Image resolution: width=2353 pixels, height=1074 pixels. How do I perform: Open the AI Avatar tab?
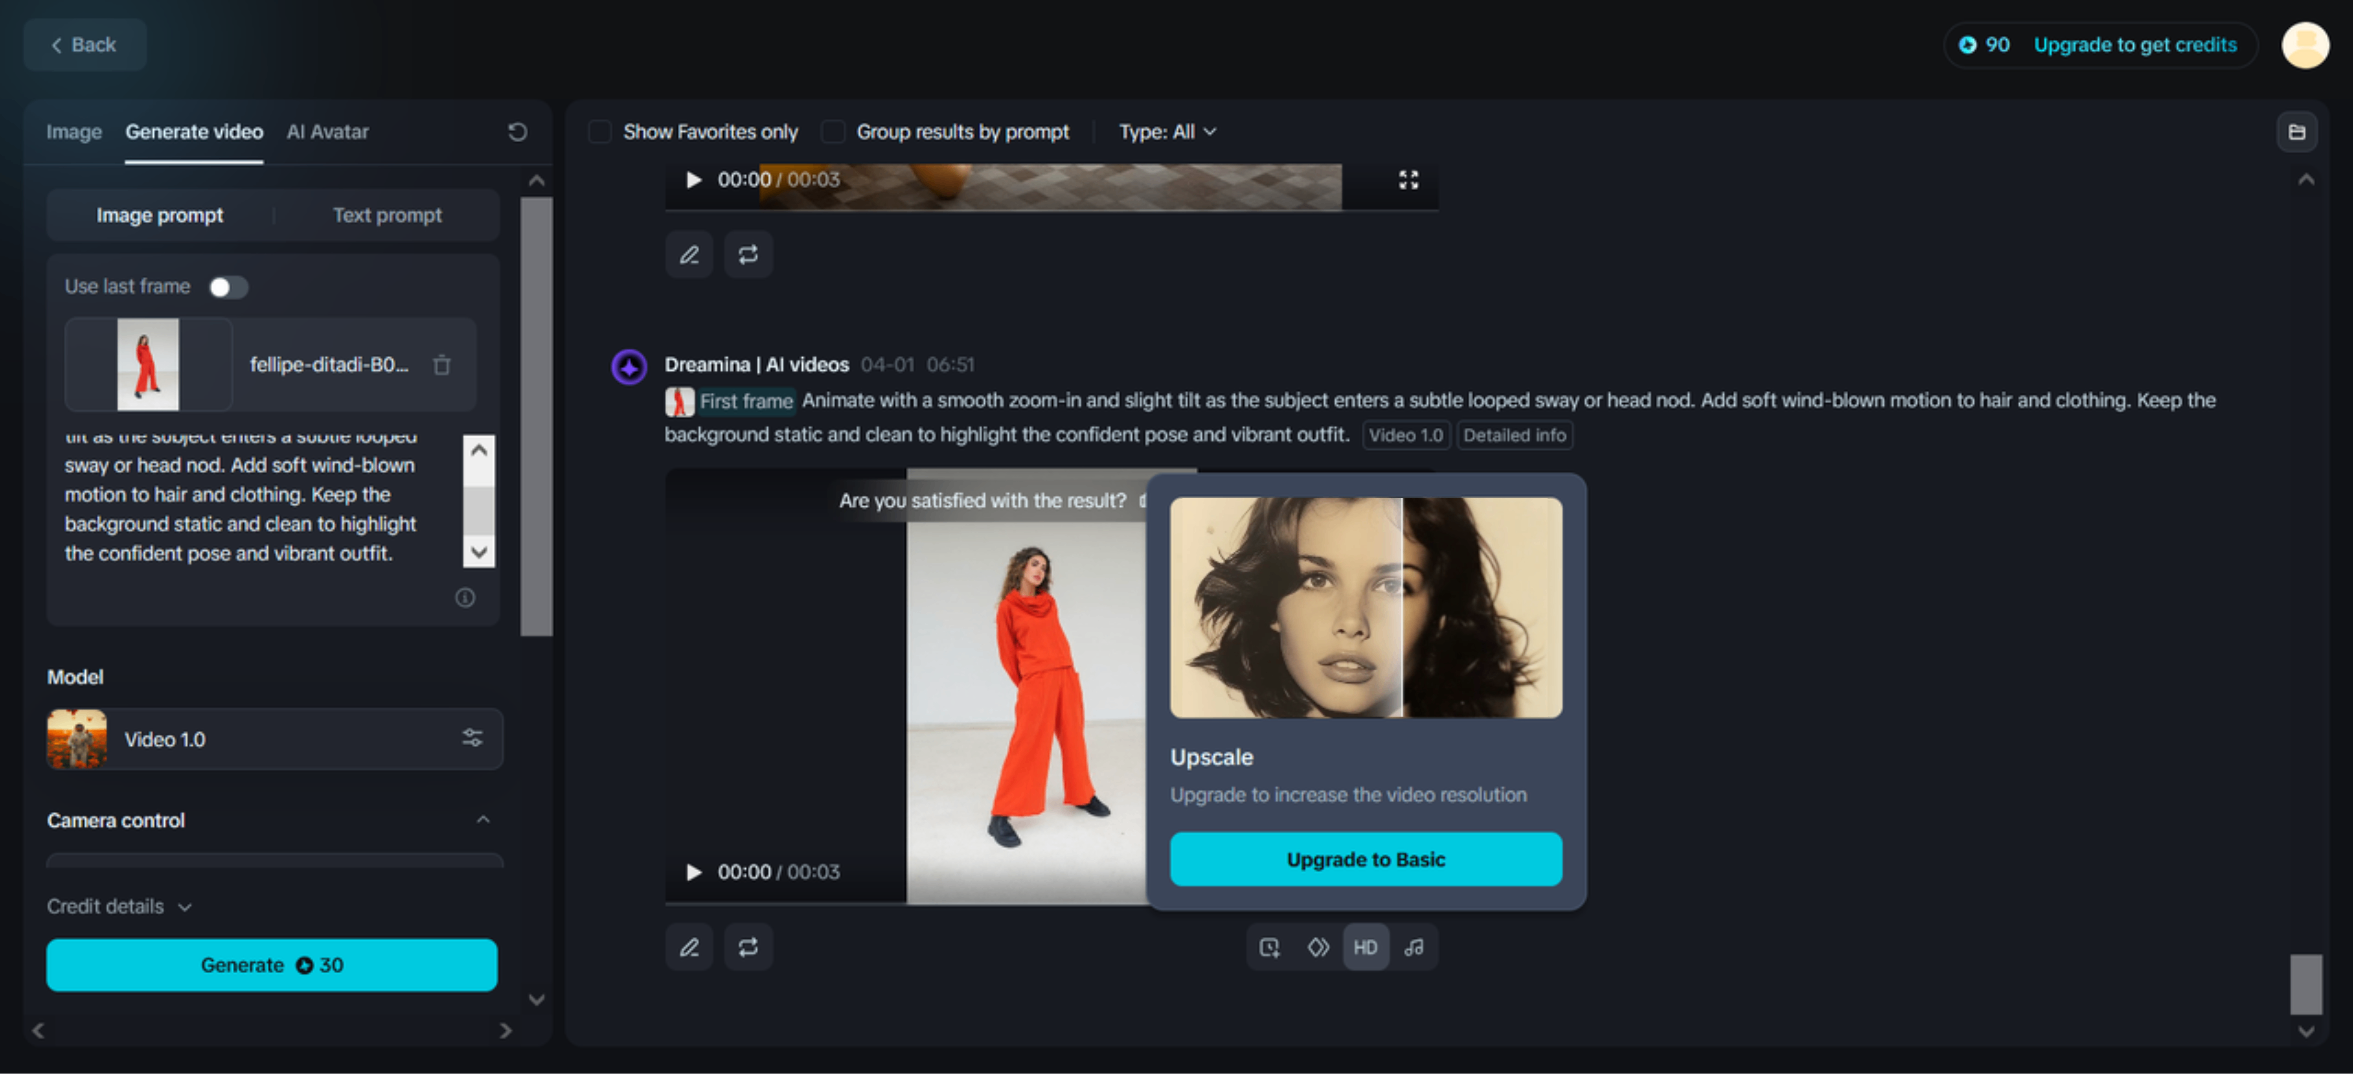(x=328, y=132)
